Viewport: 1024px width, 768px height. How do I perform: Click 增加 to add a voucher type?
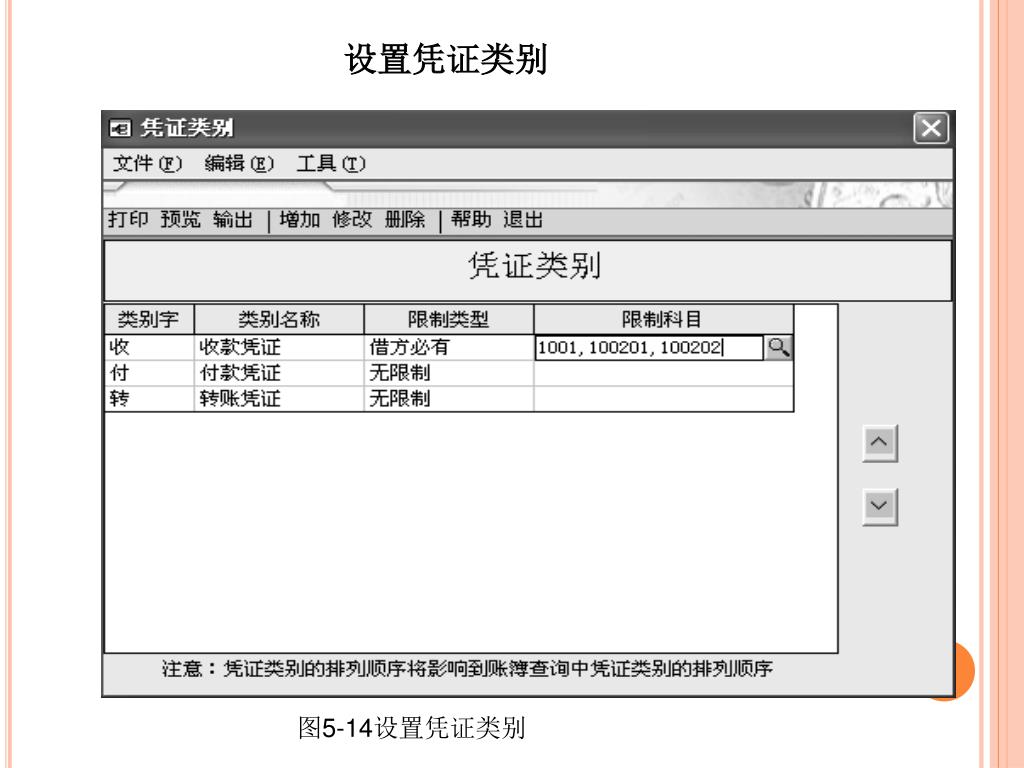[x=300, y=219]
